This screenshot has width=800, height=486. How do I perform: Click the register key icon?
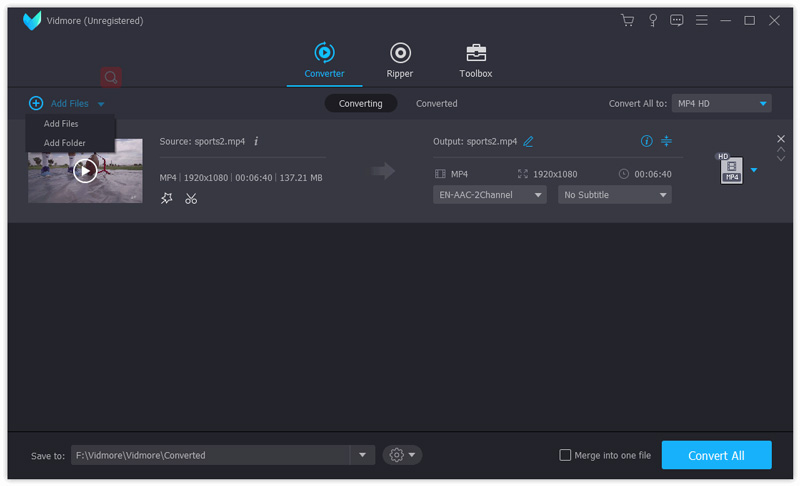[x=653, y=20]
